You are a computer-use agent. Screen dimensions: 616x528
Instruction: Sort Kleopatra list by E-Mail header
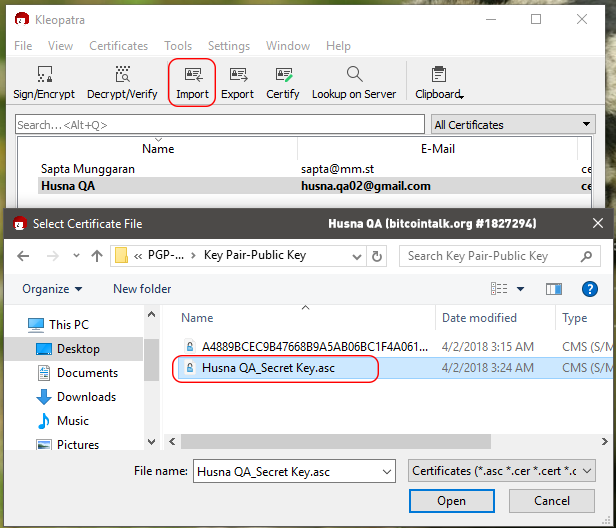tap(438, 149)
